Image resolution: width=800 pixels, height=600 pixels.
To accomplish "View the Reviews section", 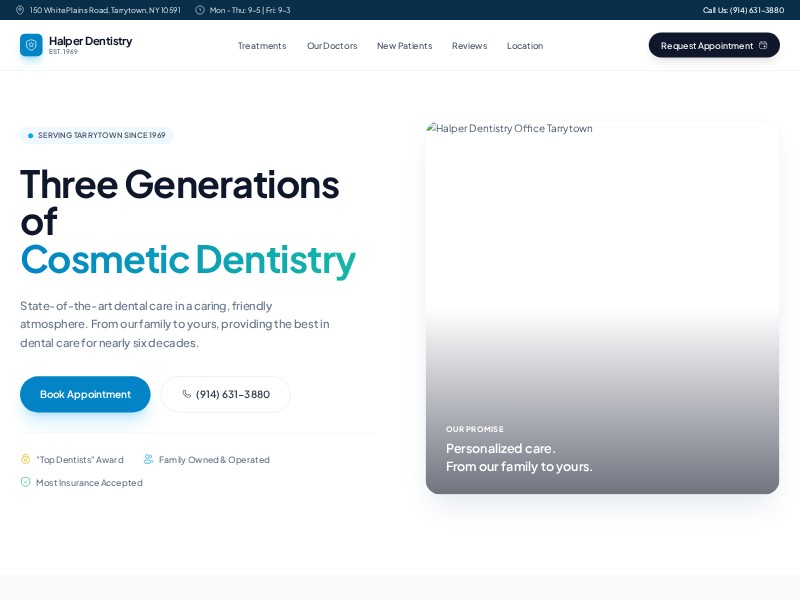I will (469, 46).
